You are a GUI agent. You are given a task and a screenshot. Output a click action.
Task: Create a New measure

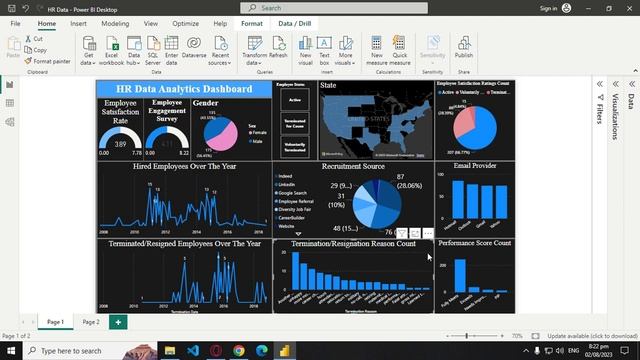tap(377, 51)
